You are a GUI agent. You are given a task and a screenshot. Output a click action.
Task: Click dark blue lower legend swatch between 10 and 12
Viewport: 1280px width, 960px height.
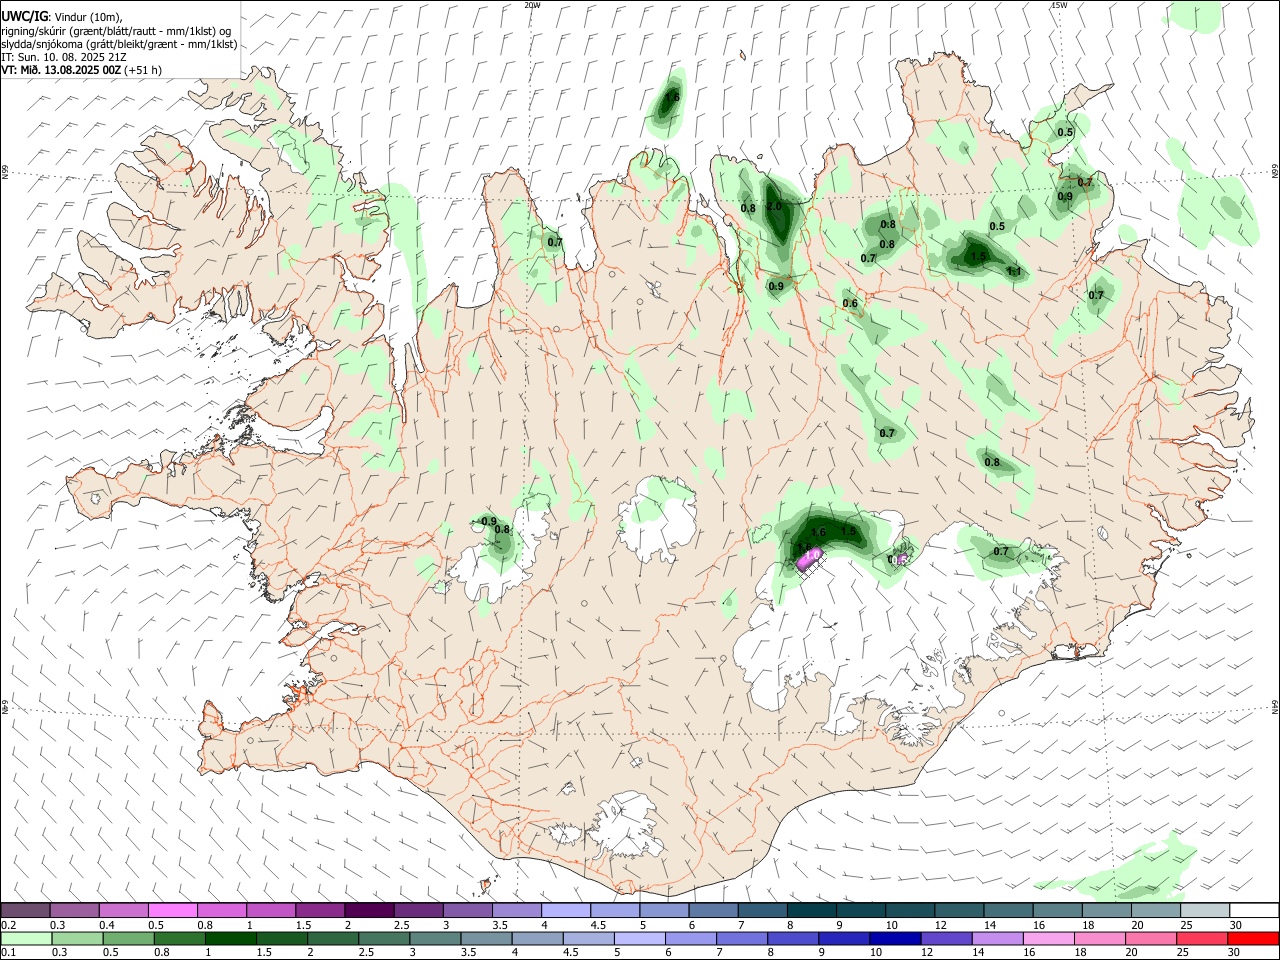point(894,939)
